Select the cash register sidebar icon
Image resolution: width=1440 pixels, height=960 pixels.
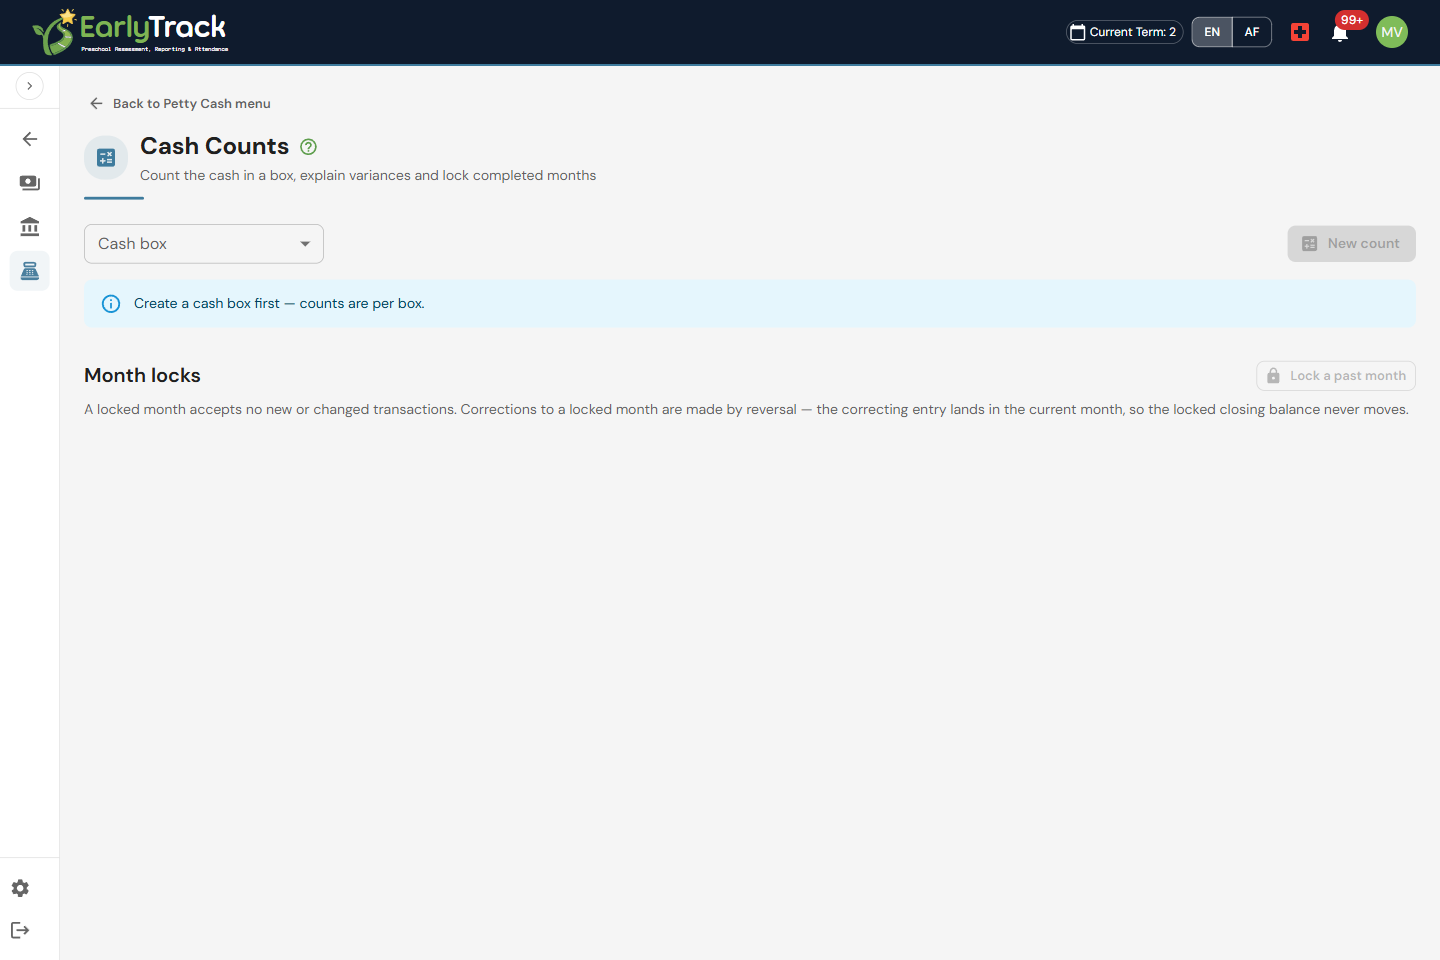[x=30, y=271]
